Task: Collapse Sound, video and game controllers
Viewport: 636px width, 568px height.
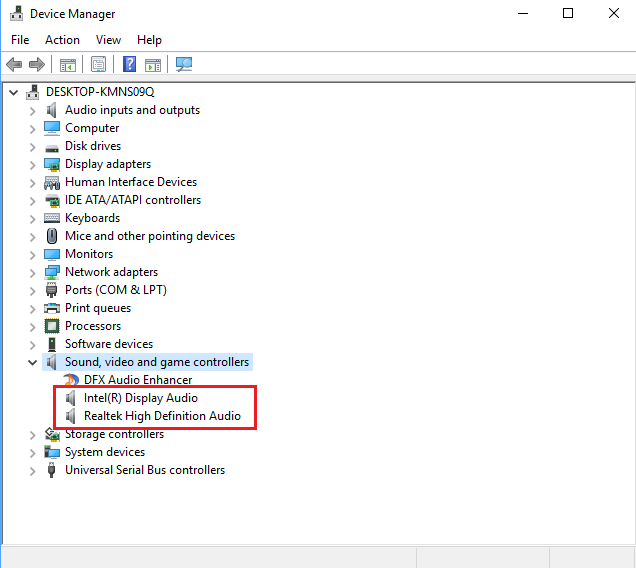Action: [33, 362]
